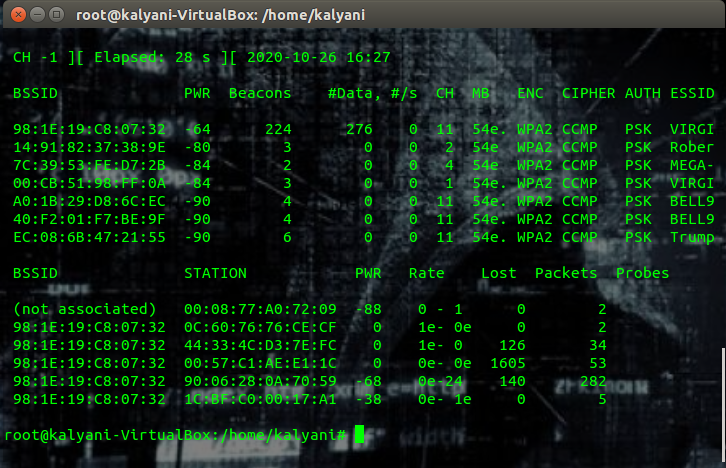This screenshot has width=726, height=468.
Task: Click lost value 126
Action: click(x=512, y=345)
